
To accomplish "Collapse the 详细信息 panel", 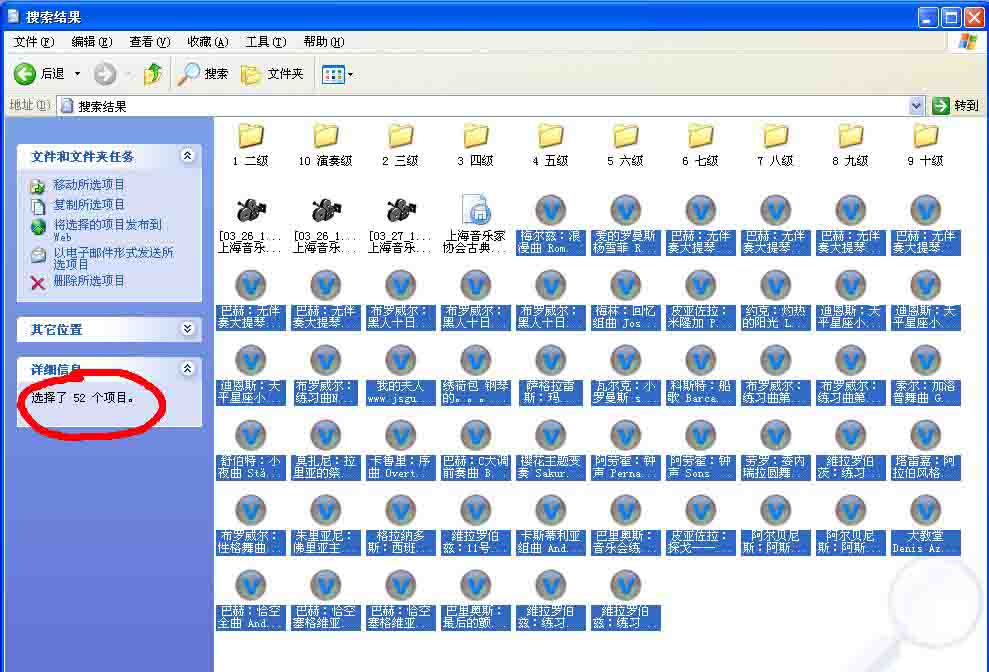I will click(187, 368).
